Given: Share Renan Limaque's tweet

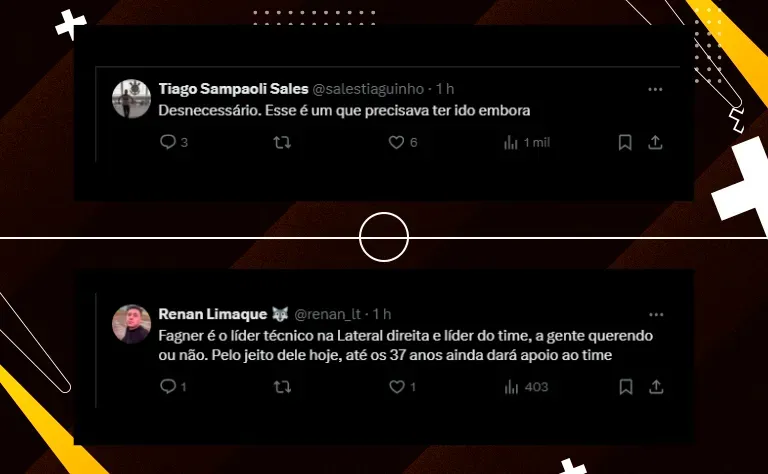Looking at the screenshot, I should point(656,387).
